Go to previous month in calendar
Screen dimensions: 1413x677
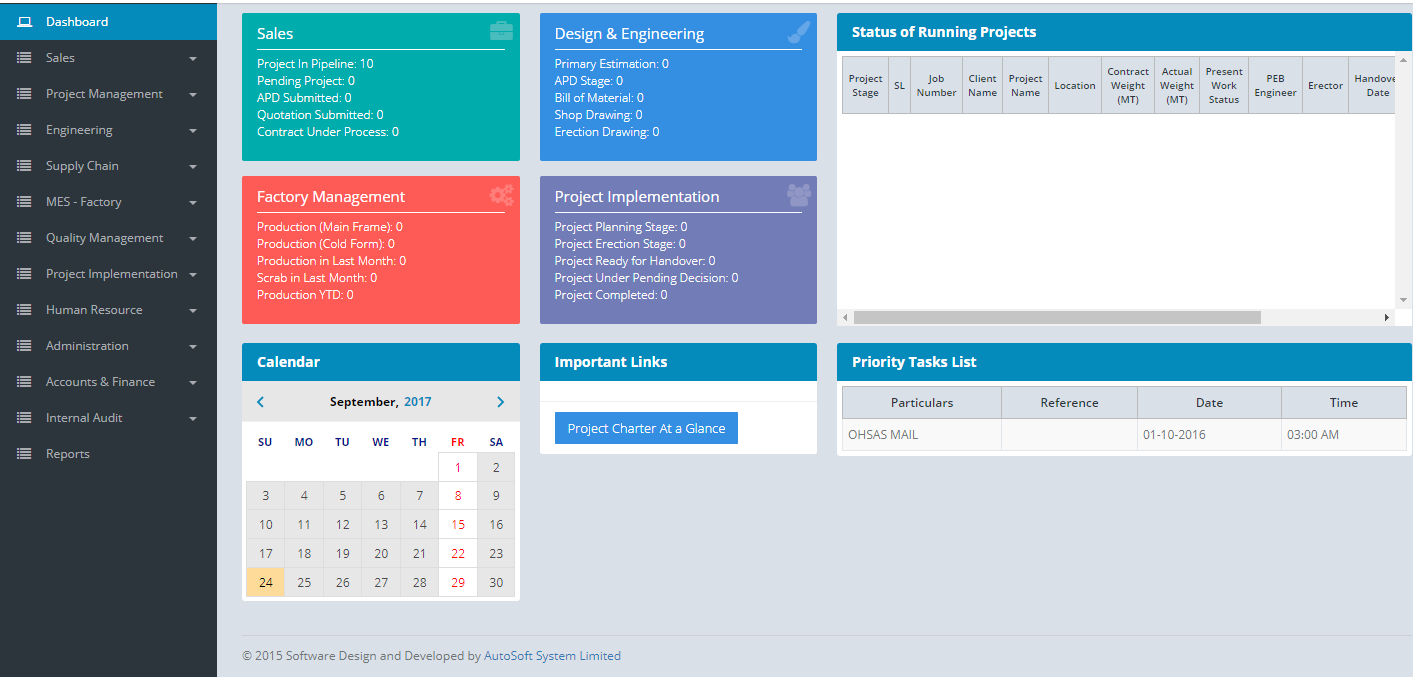pyautogui.click(x=261, y=402)
